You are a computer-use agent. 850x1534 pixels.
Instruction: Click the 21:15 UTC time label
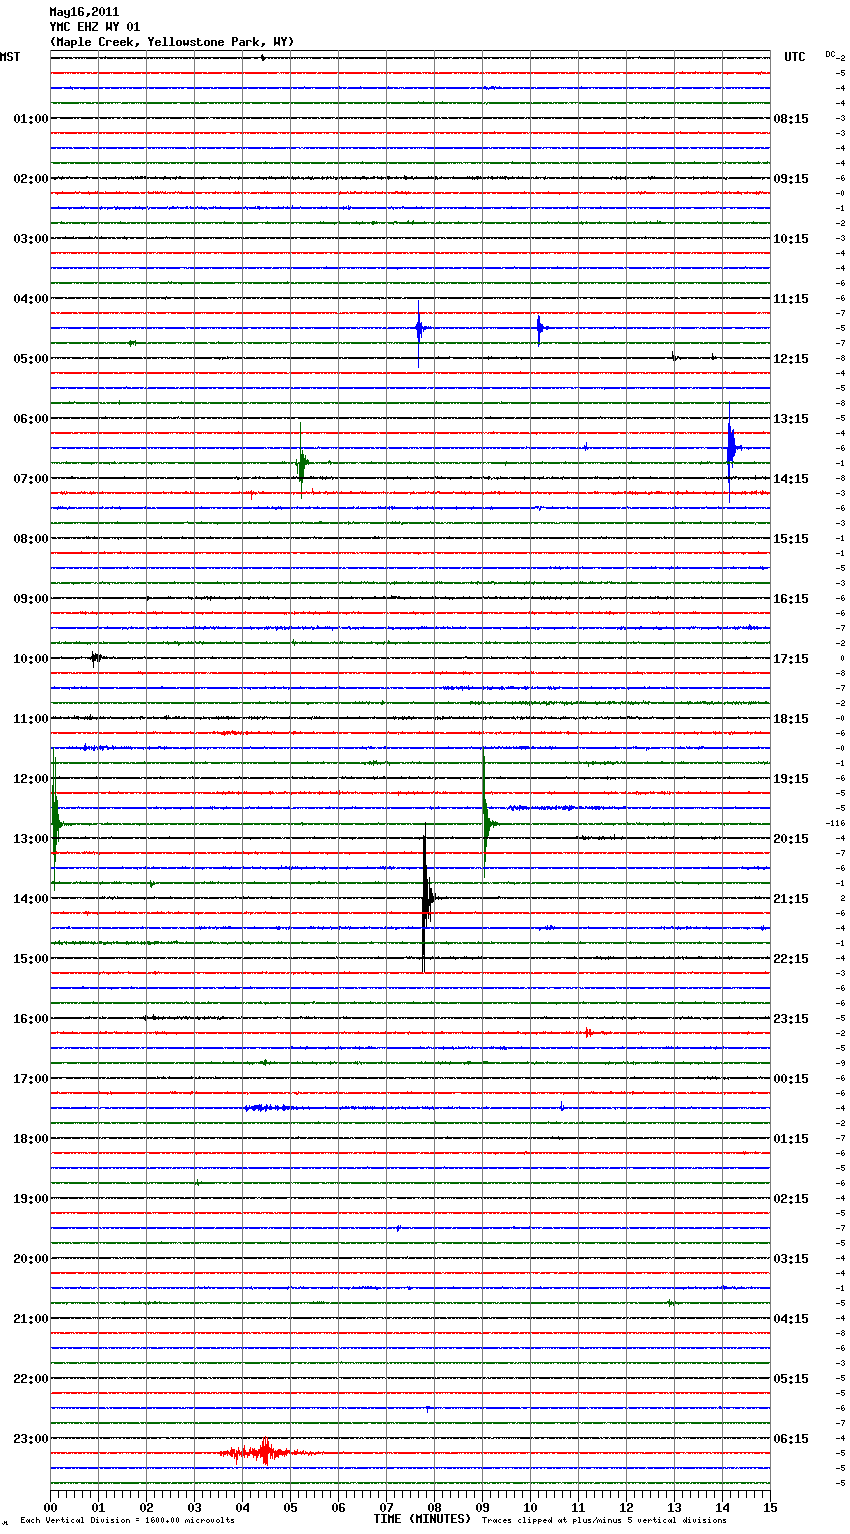791,898
